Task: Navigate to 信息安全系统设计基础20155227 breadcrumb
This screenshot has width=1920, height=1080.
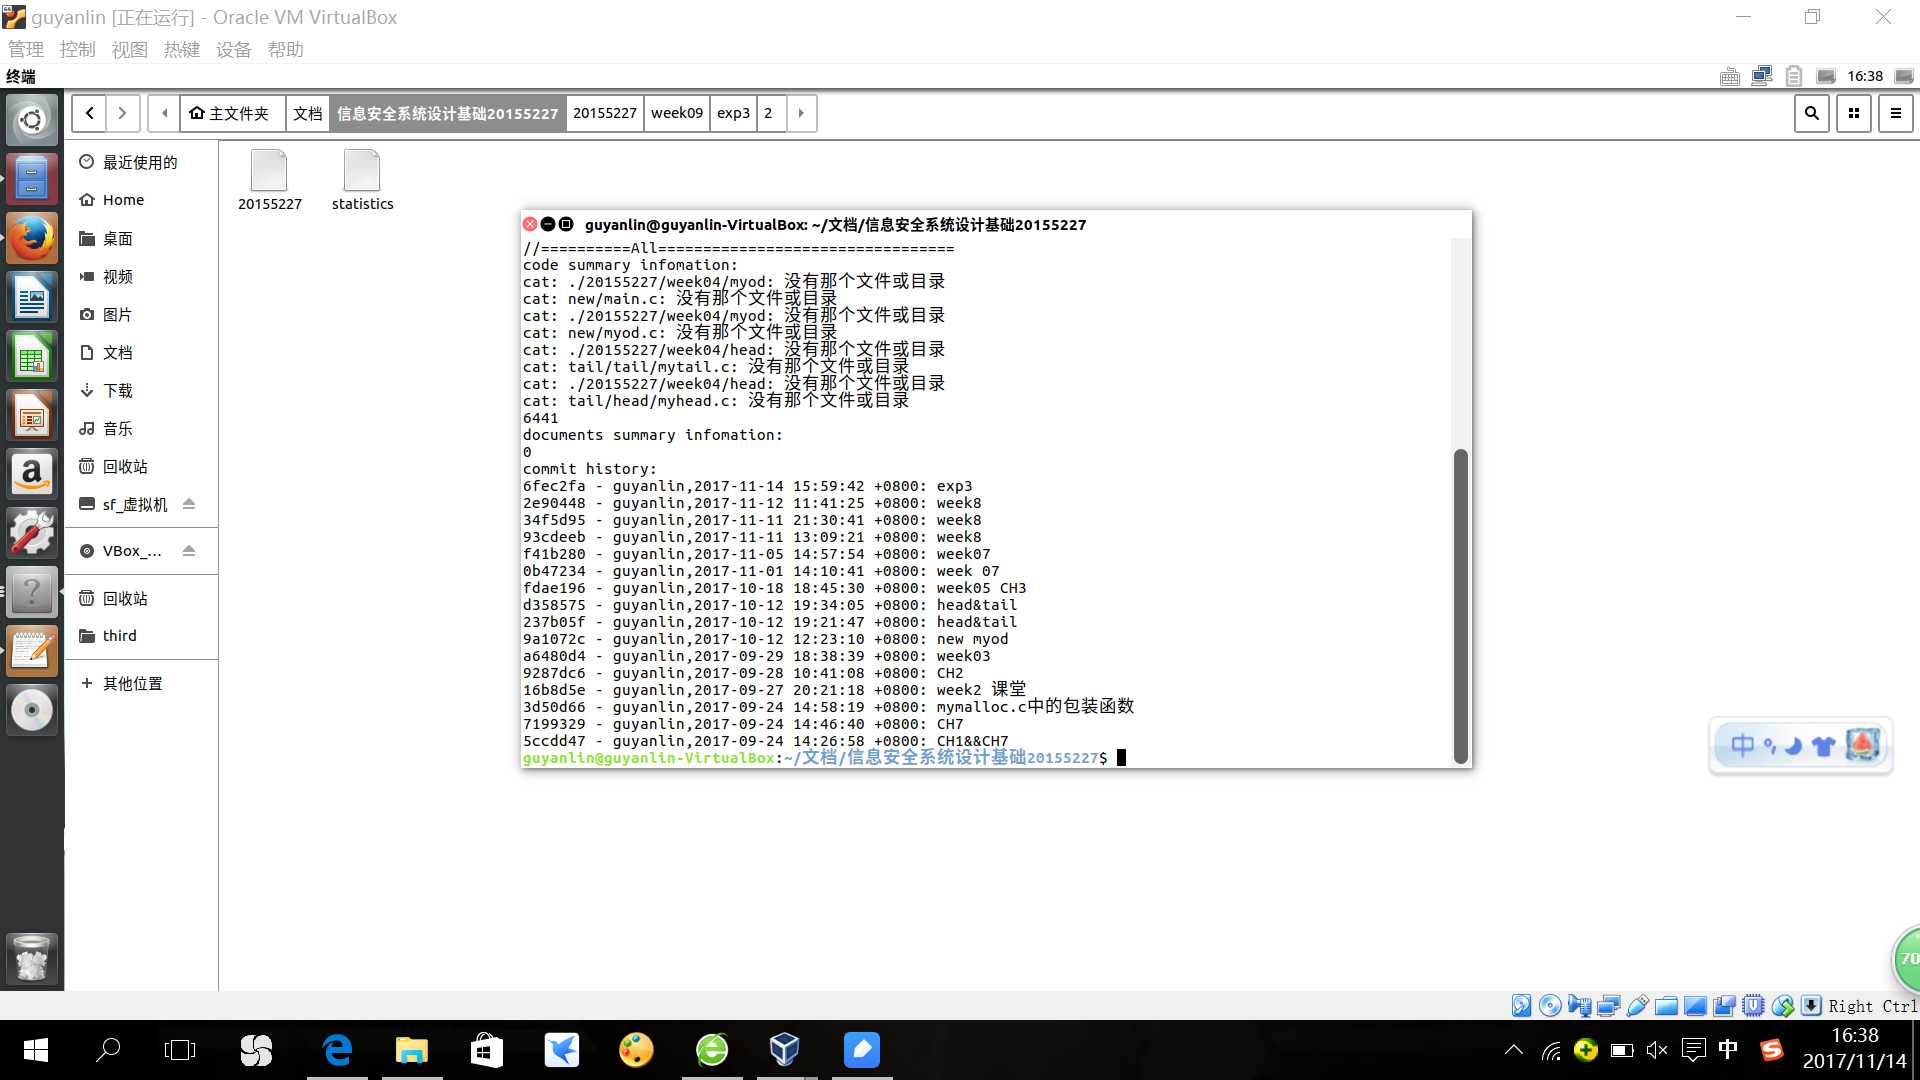Action: [447, 113]
